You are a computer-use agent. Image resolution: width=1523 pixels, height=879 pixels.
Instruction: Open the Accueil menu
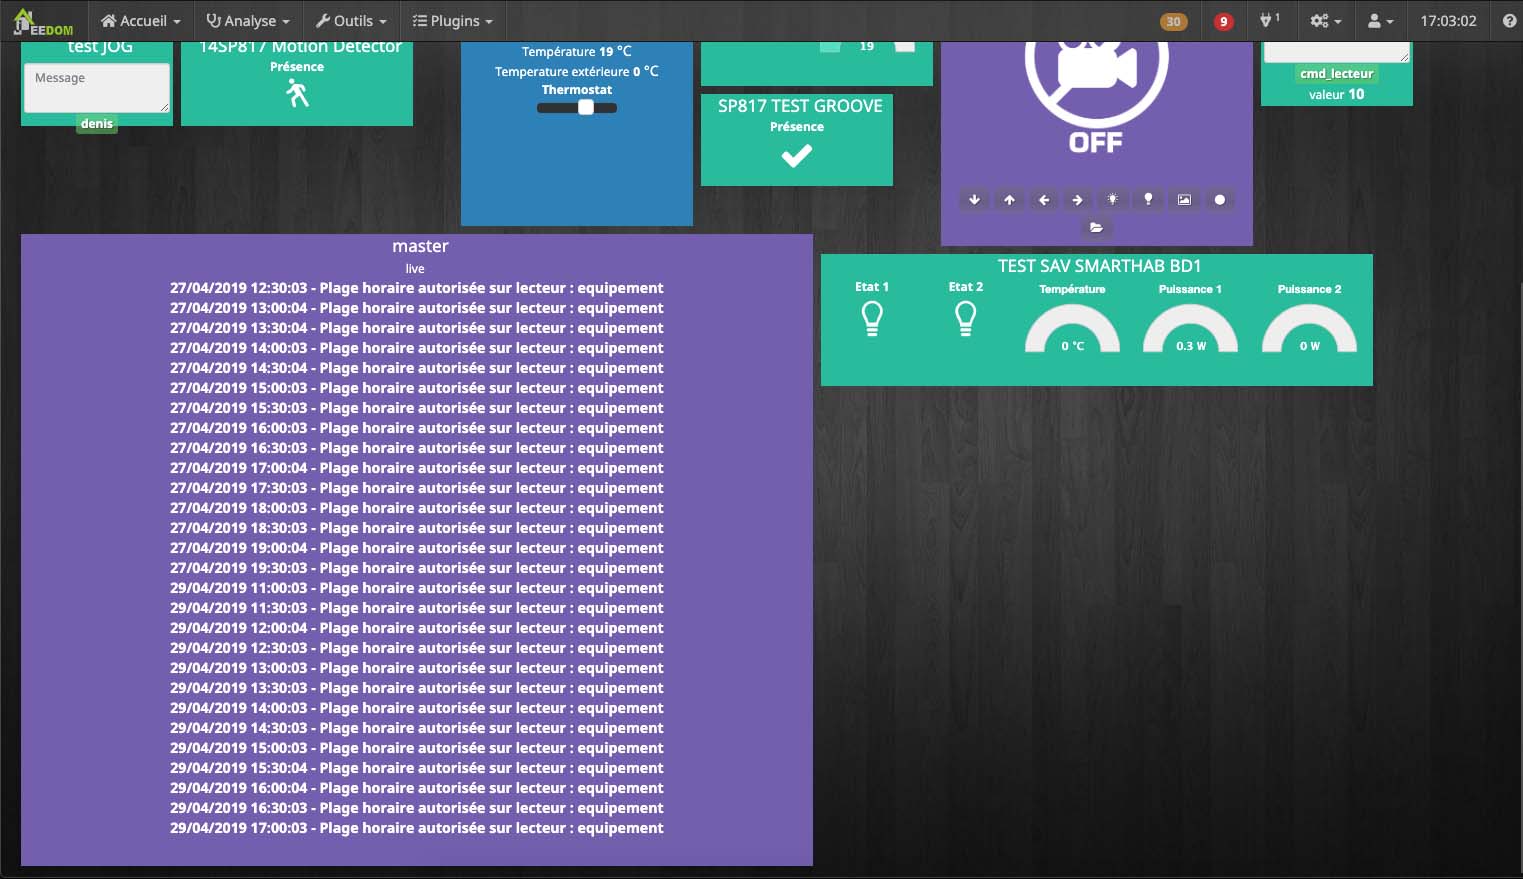coord(141,21)
